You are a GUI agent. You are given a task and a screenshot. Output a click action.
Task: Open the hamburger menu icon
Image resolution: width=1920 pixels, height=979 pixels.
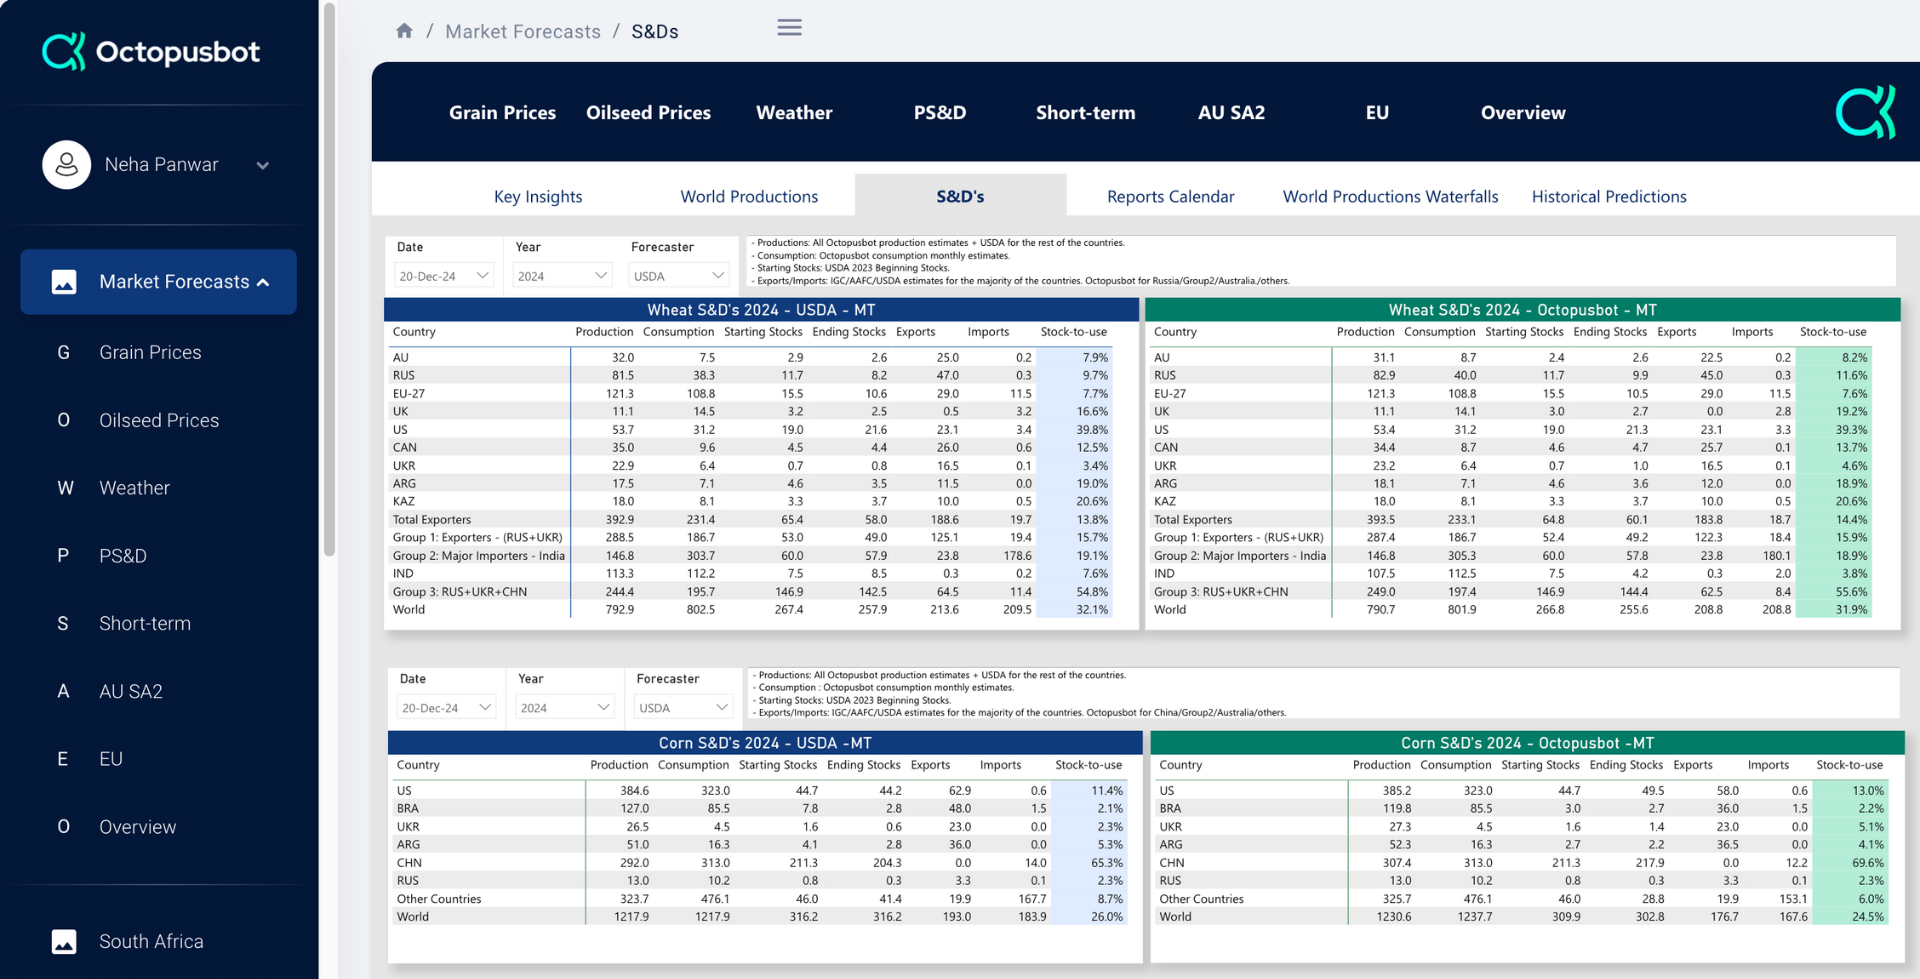coord(789,28)
